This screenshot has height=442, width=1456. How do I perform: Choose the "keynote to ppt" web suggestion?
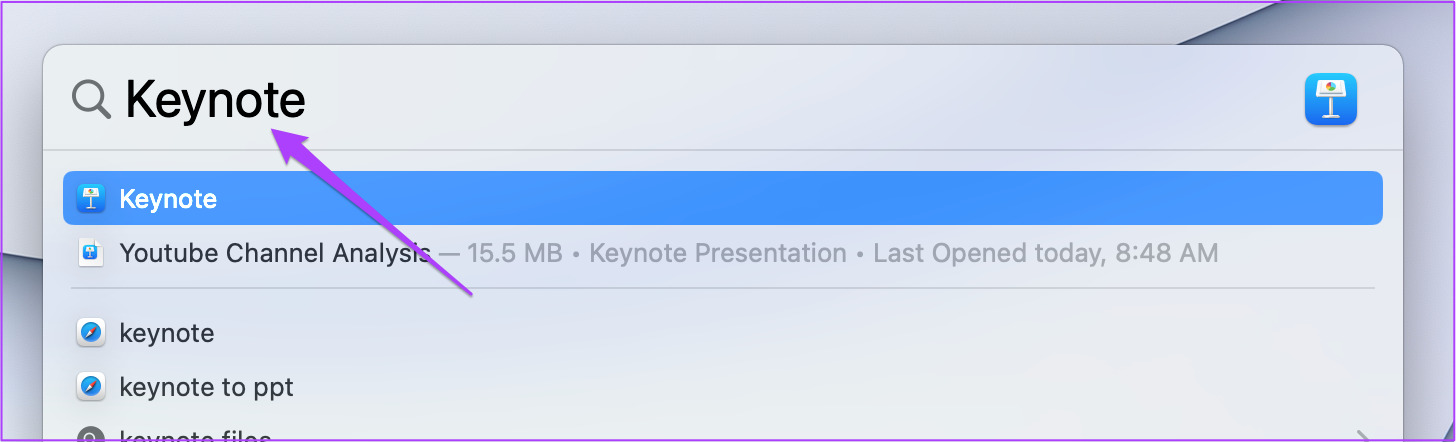(723, 386)
